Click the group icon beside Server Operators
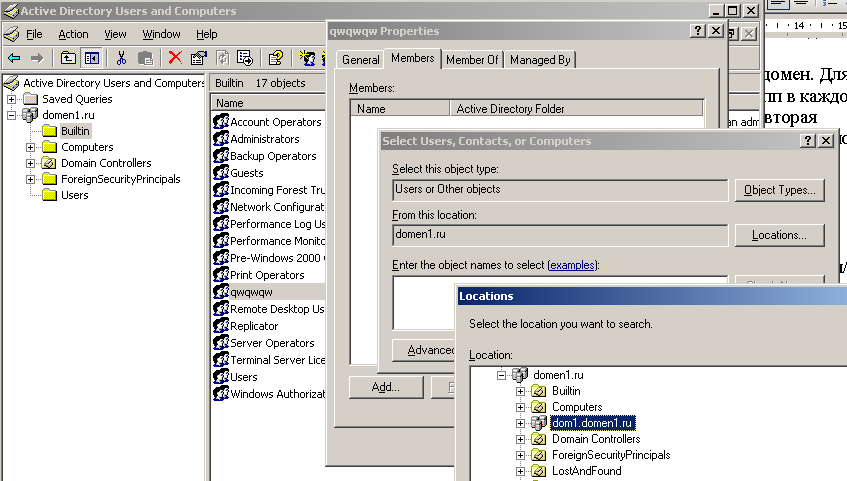The width and height of the screenshot is (847, 481). tap(221, 343)
